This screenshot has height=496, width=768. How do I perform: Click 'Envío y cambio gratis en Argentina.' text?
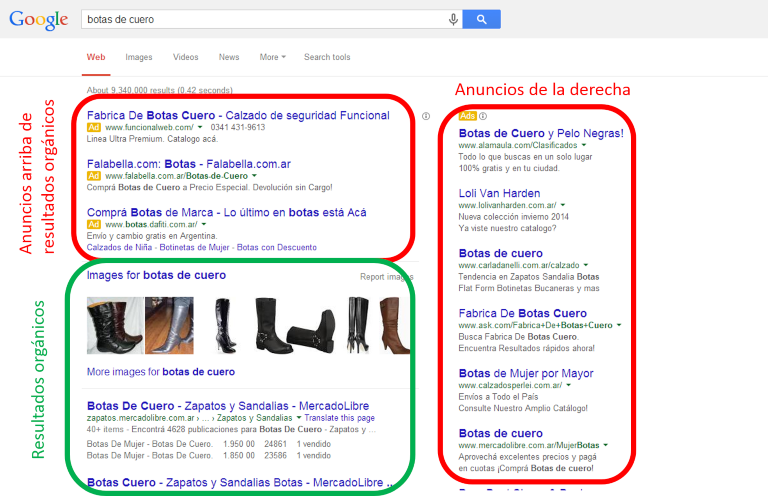(x=152, y=236)
